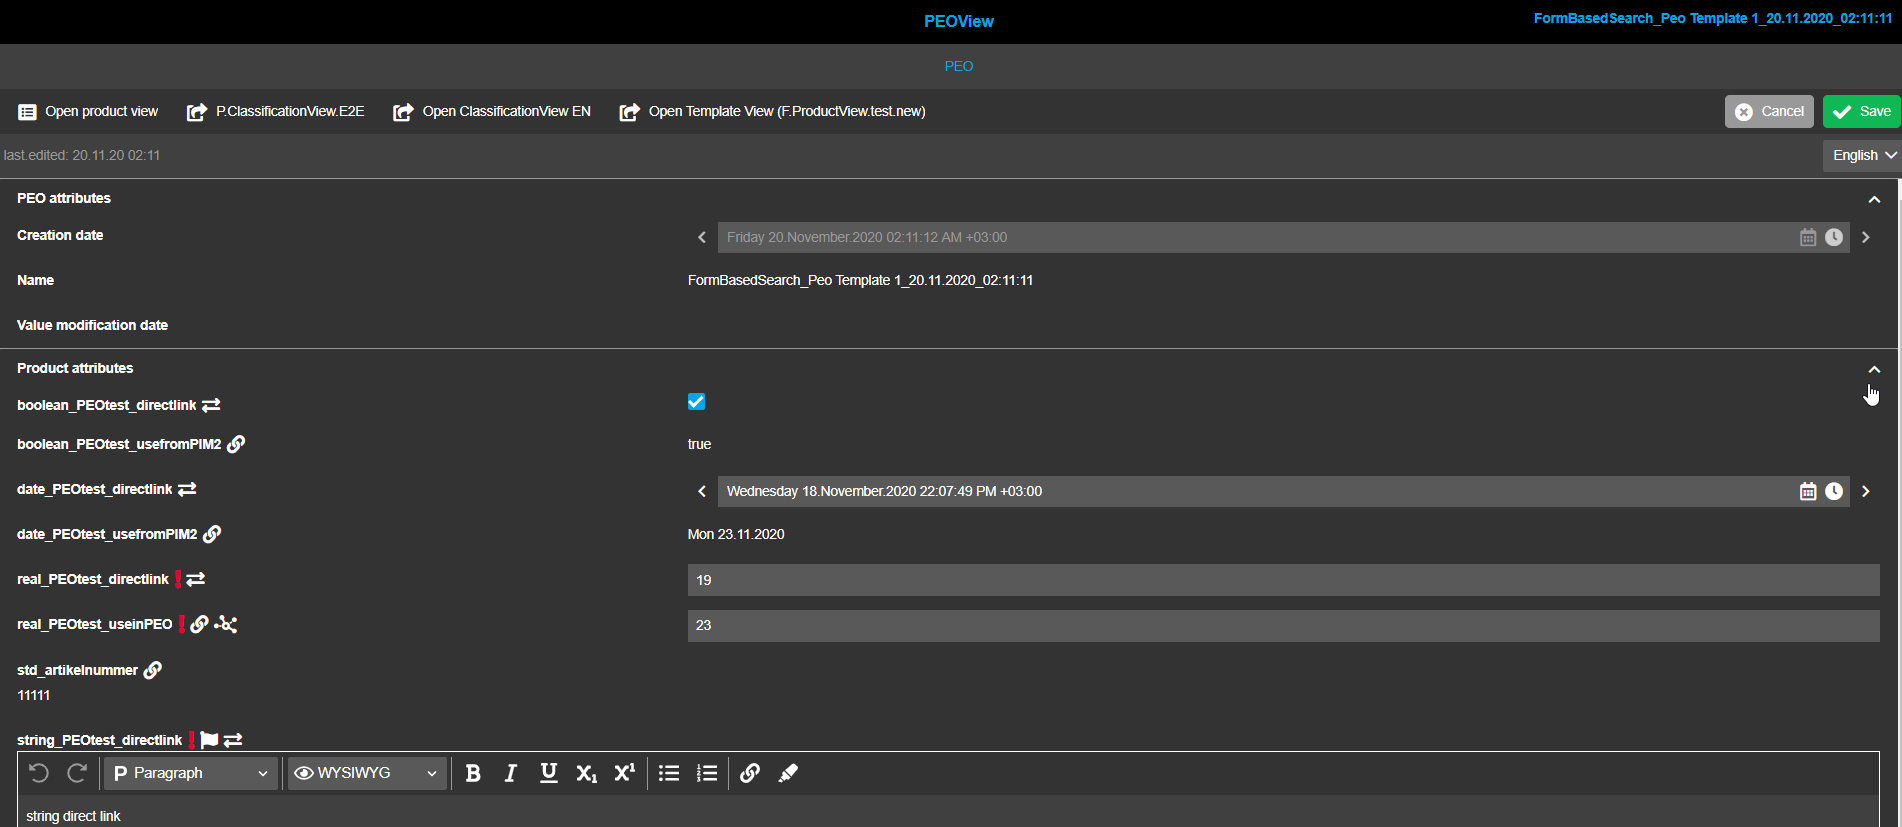The image size is (1902, 827).
Task: Step Creation date backward with left chevron
Action: [702, 237]
